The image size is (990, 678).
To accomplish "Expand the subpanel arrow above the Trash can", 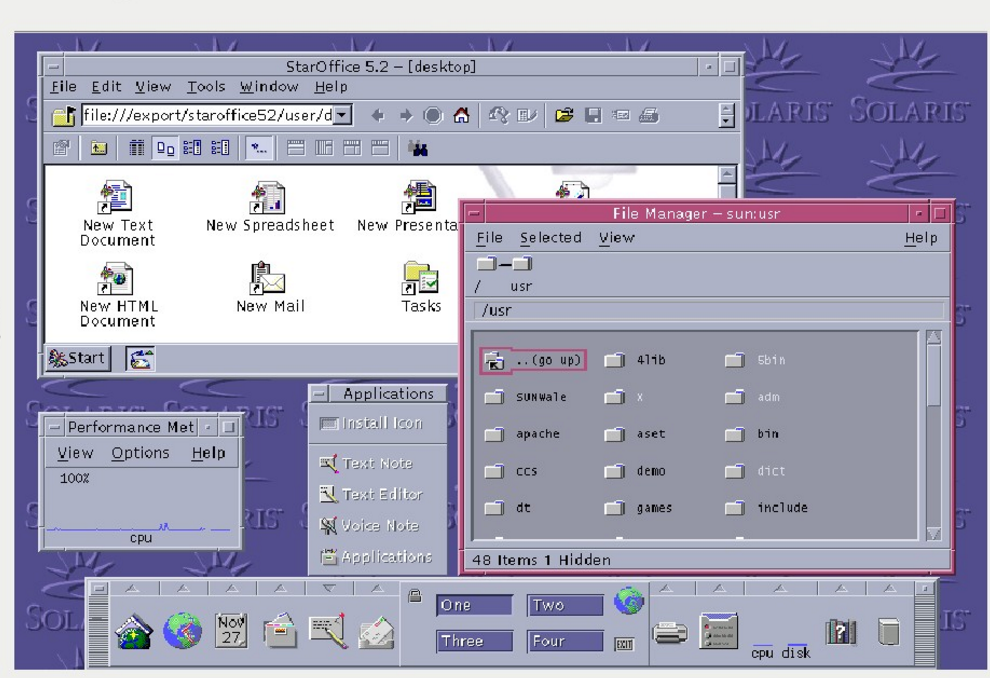I will [x=889, y=588].
